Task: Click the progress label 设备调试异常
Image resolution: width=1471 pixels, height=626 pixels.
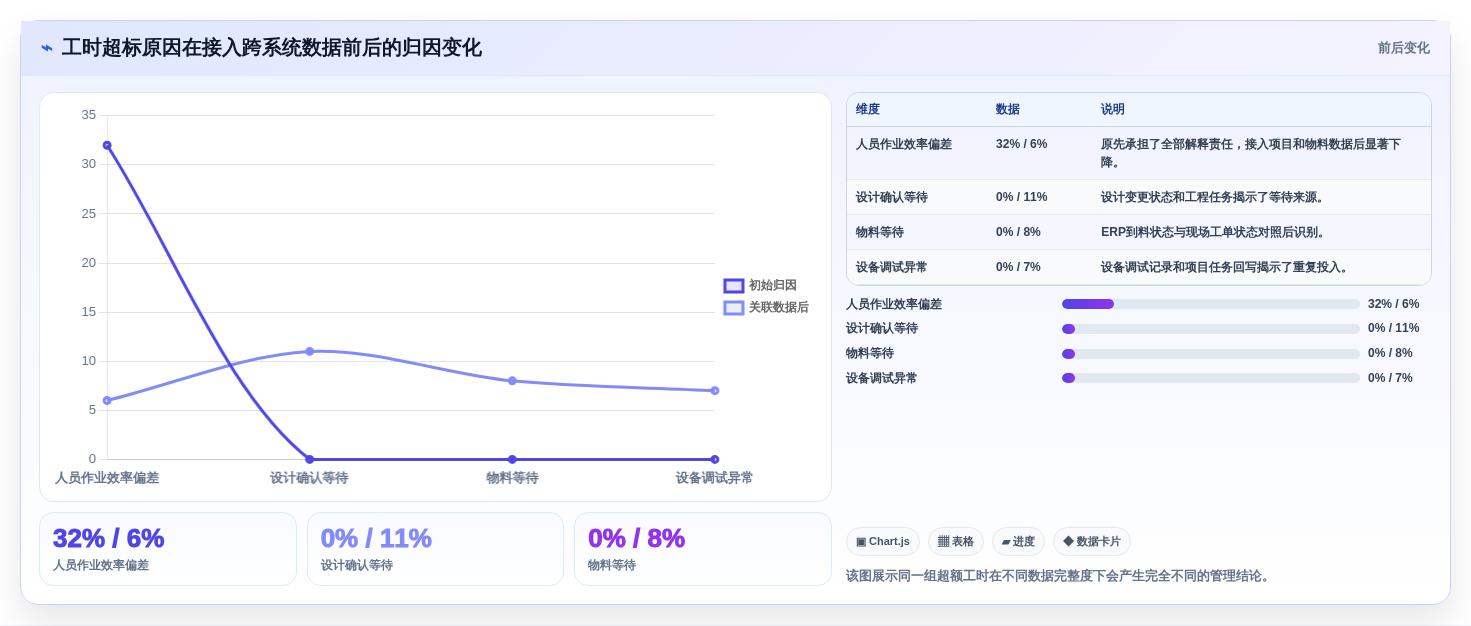Action: [x=882, y=378]
